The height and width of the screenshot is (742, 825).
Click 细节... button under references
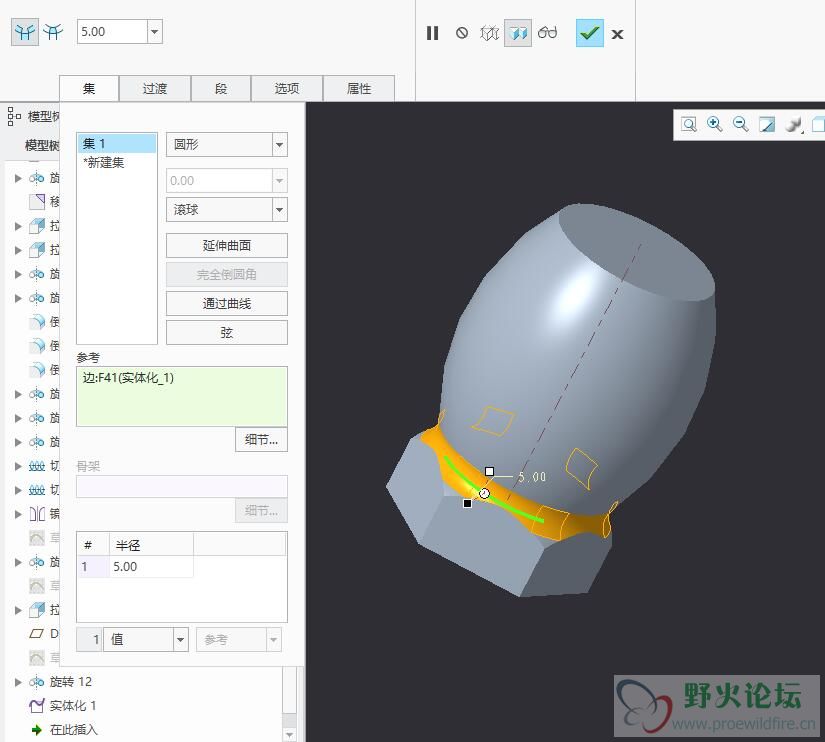[261, 439]
